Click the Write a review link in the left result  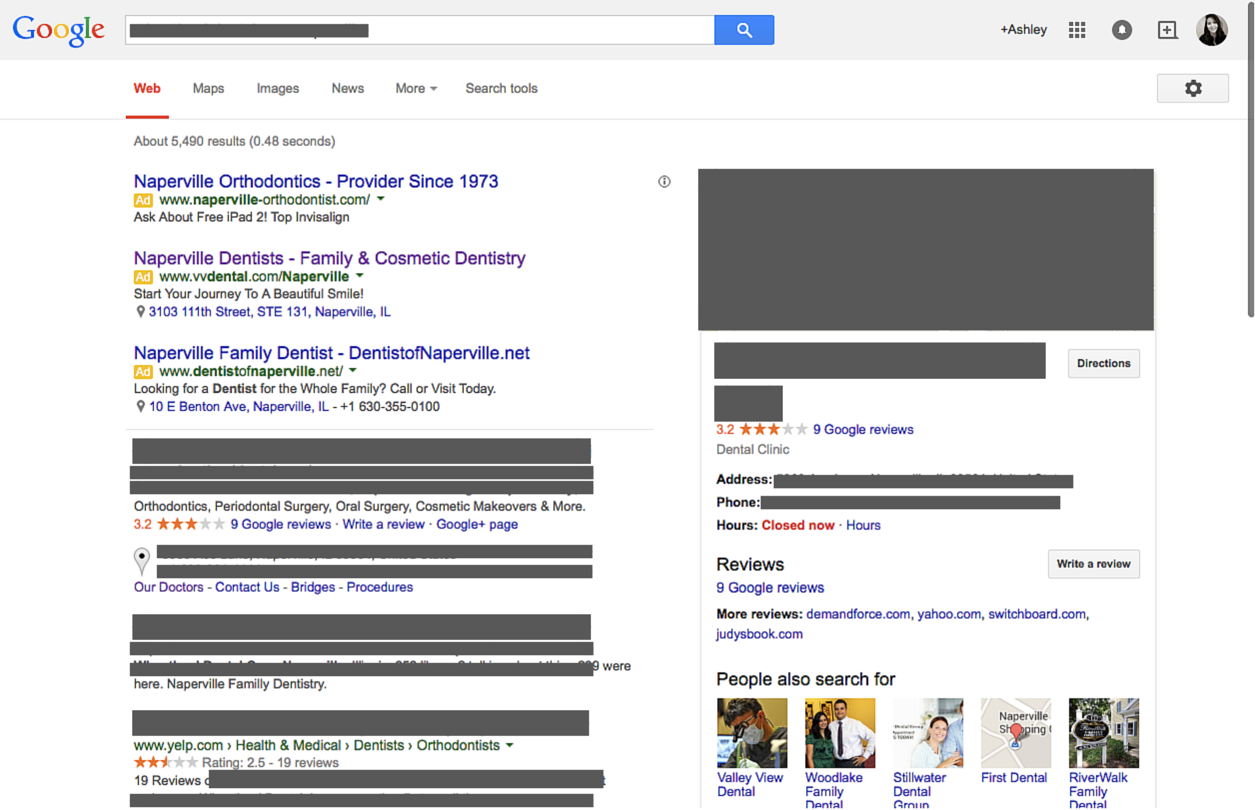384,524
